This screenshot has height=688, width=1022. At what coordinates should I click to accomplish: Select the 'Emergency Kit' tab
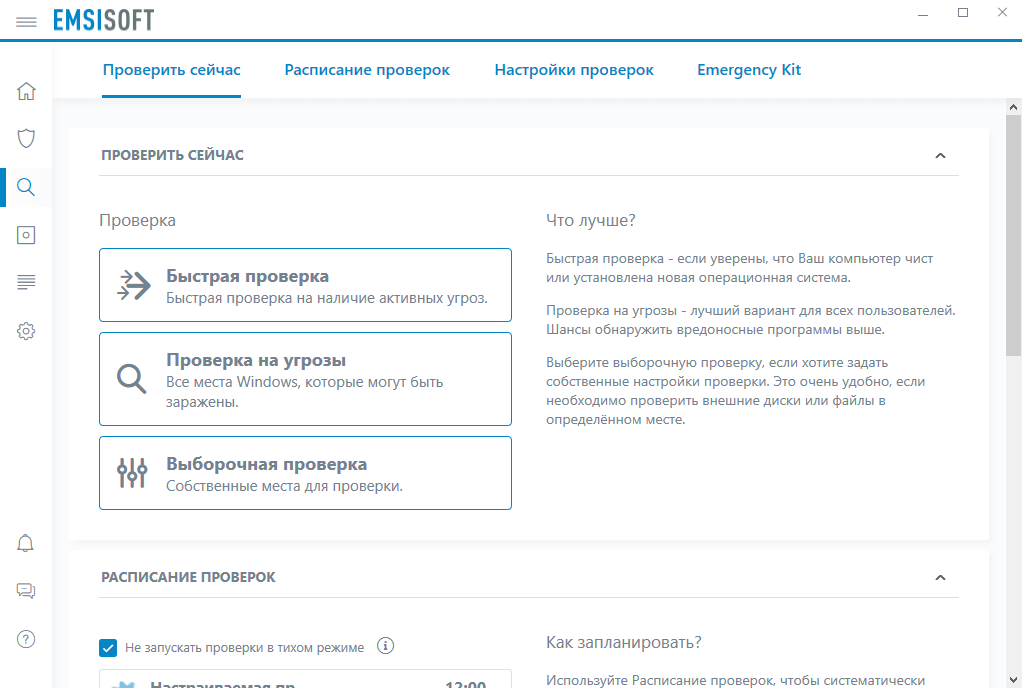tap(749, 70)
